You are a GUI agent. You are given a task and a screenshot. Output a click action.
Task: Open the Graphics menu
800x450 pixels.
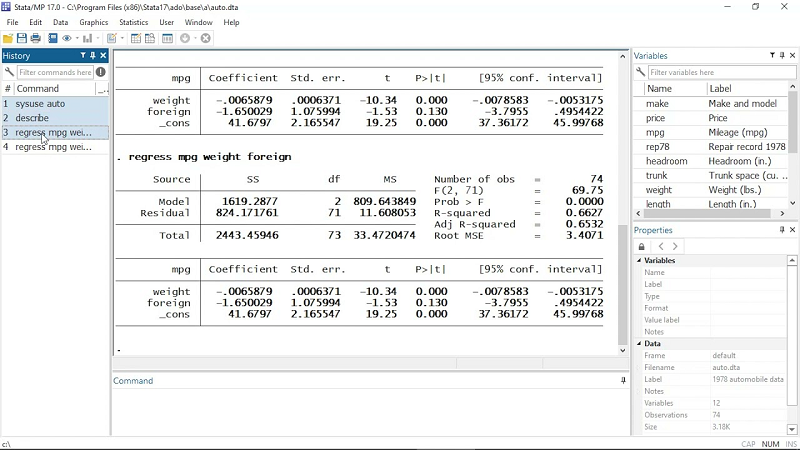pos(93,22)
